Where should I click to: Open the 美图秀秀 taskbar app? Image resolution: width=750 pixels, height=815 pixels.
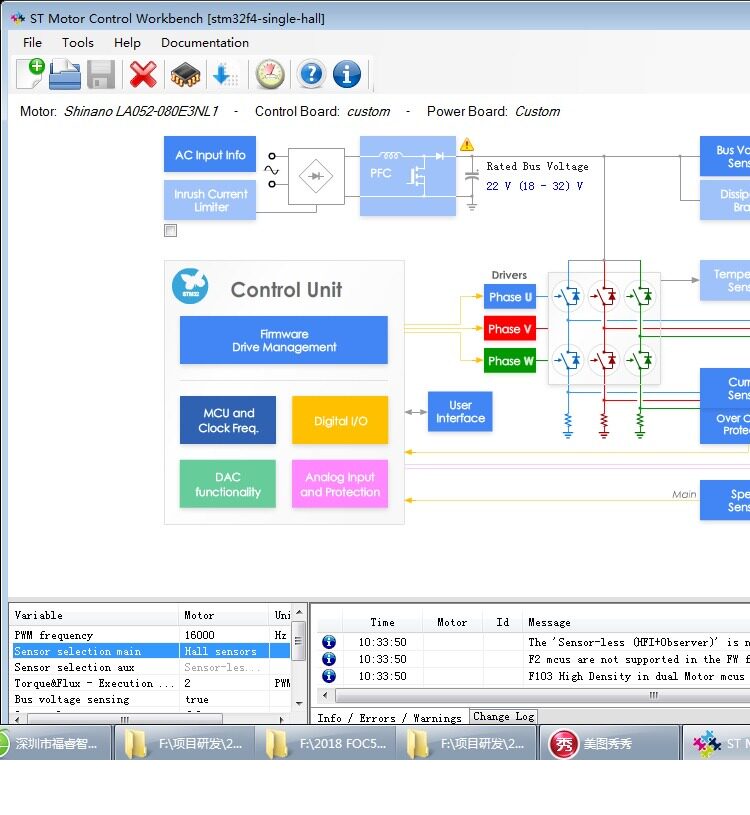(609, 744)
